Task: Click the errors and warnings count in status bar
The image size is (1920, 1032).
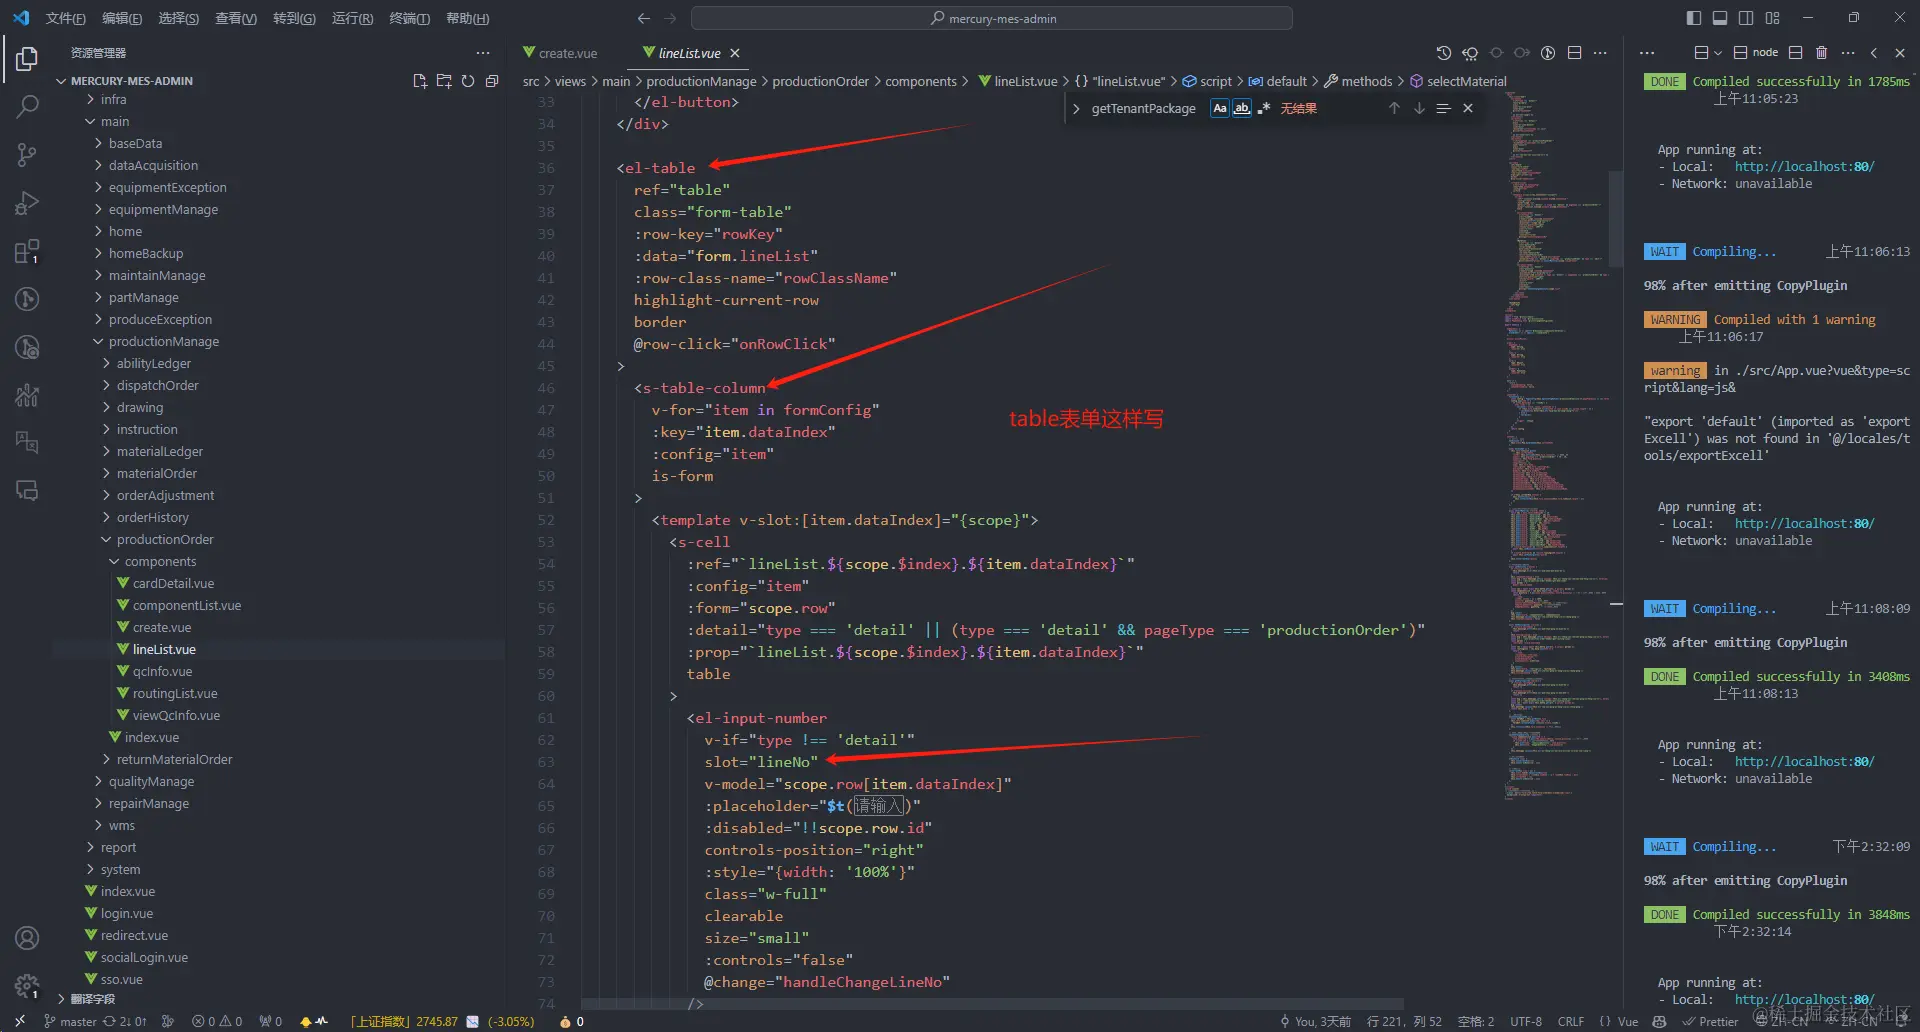Action: click(217, 1021)
